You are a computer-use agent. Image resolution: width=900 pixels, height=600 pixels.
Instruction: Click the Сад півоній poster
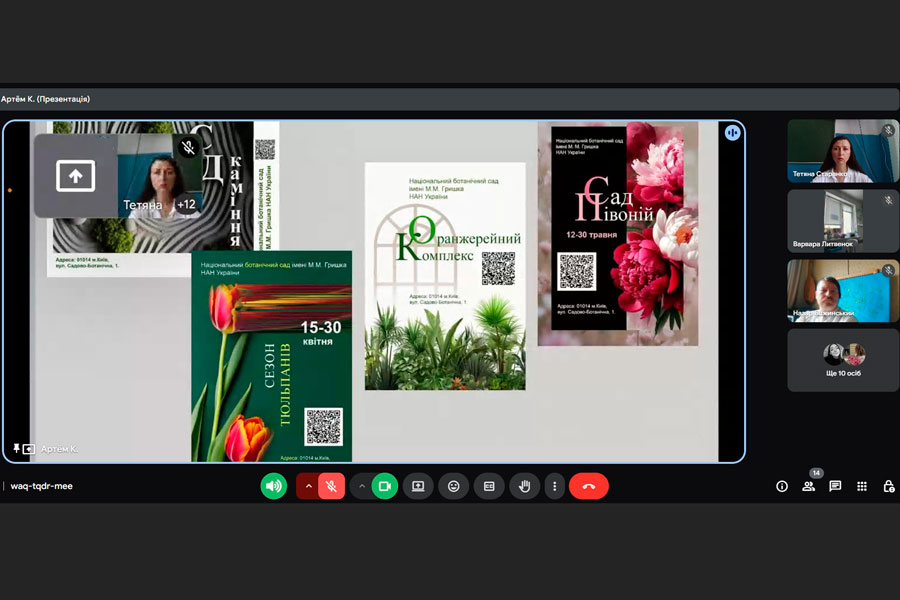tap(618, 233)
